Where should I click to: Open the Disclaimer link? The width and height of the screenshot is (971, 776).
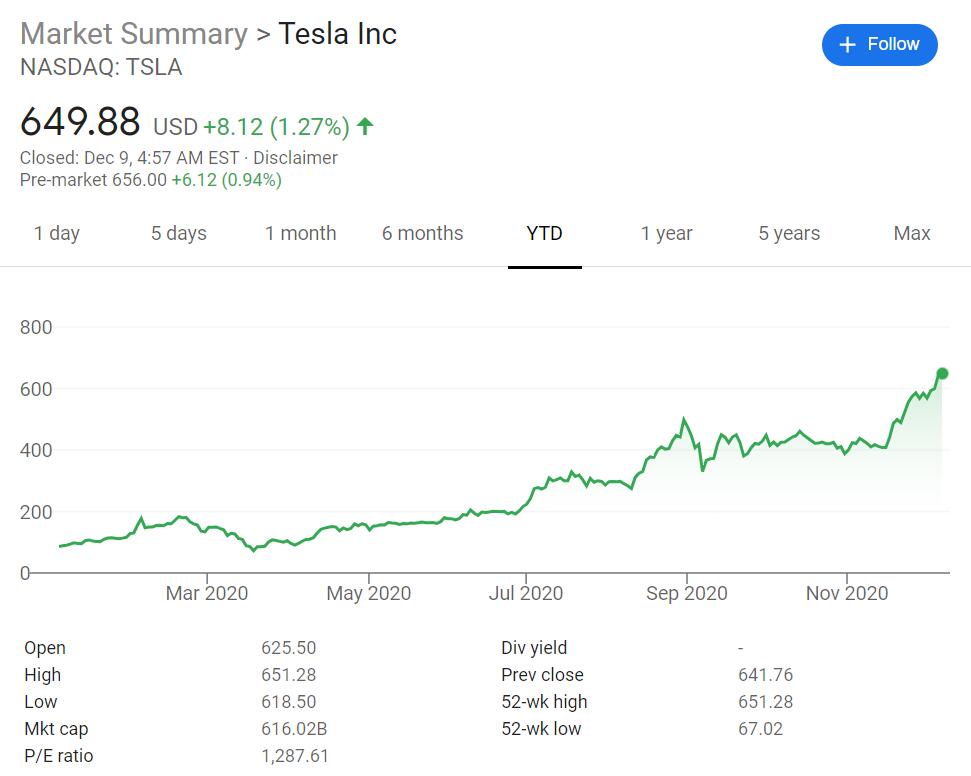pyautogui.click(x=295, y=158)
